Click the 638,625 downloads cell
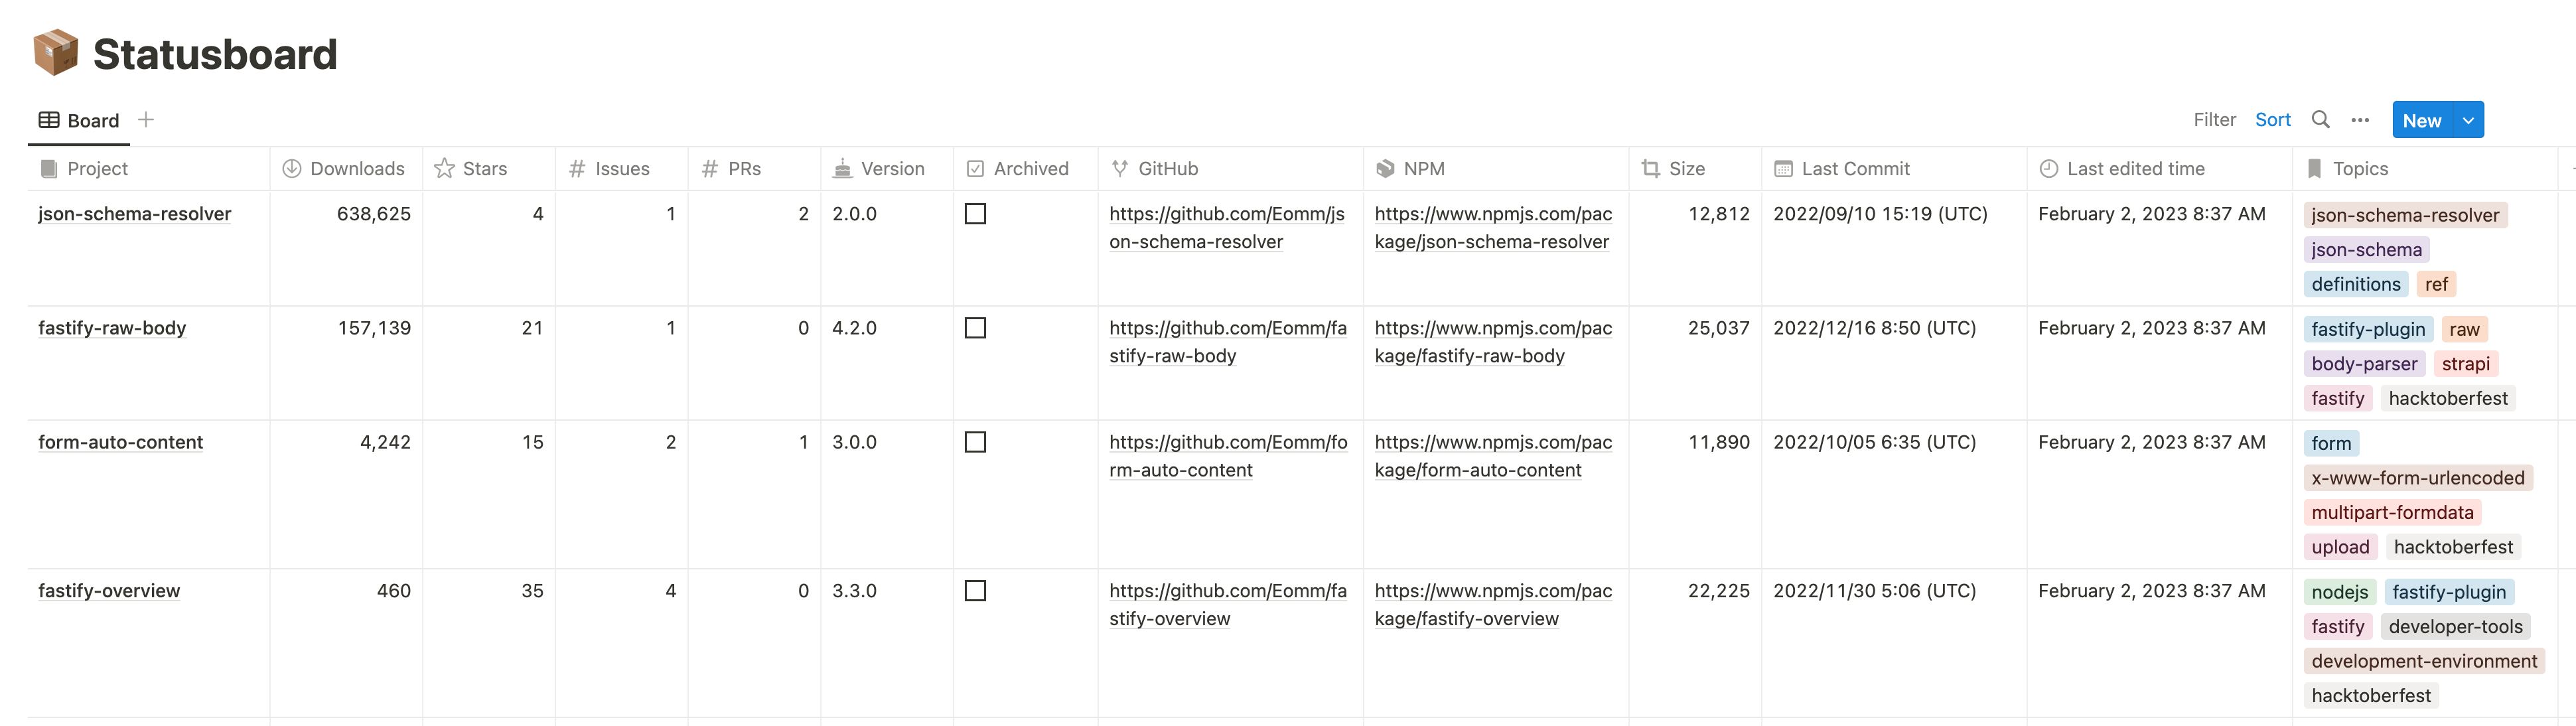Screen dimensions: 2576x726 point(373,214)
